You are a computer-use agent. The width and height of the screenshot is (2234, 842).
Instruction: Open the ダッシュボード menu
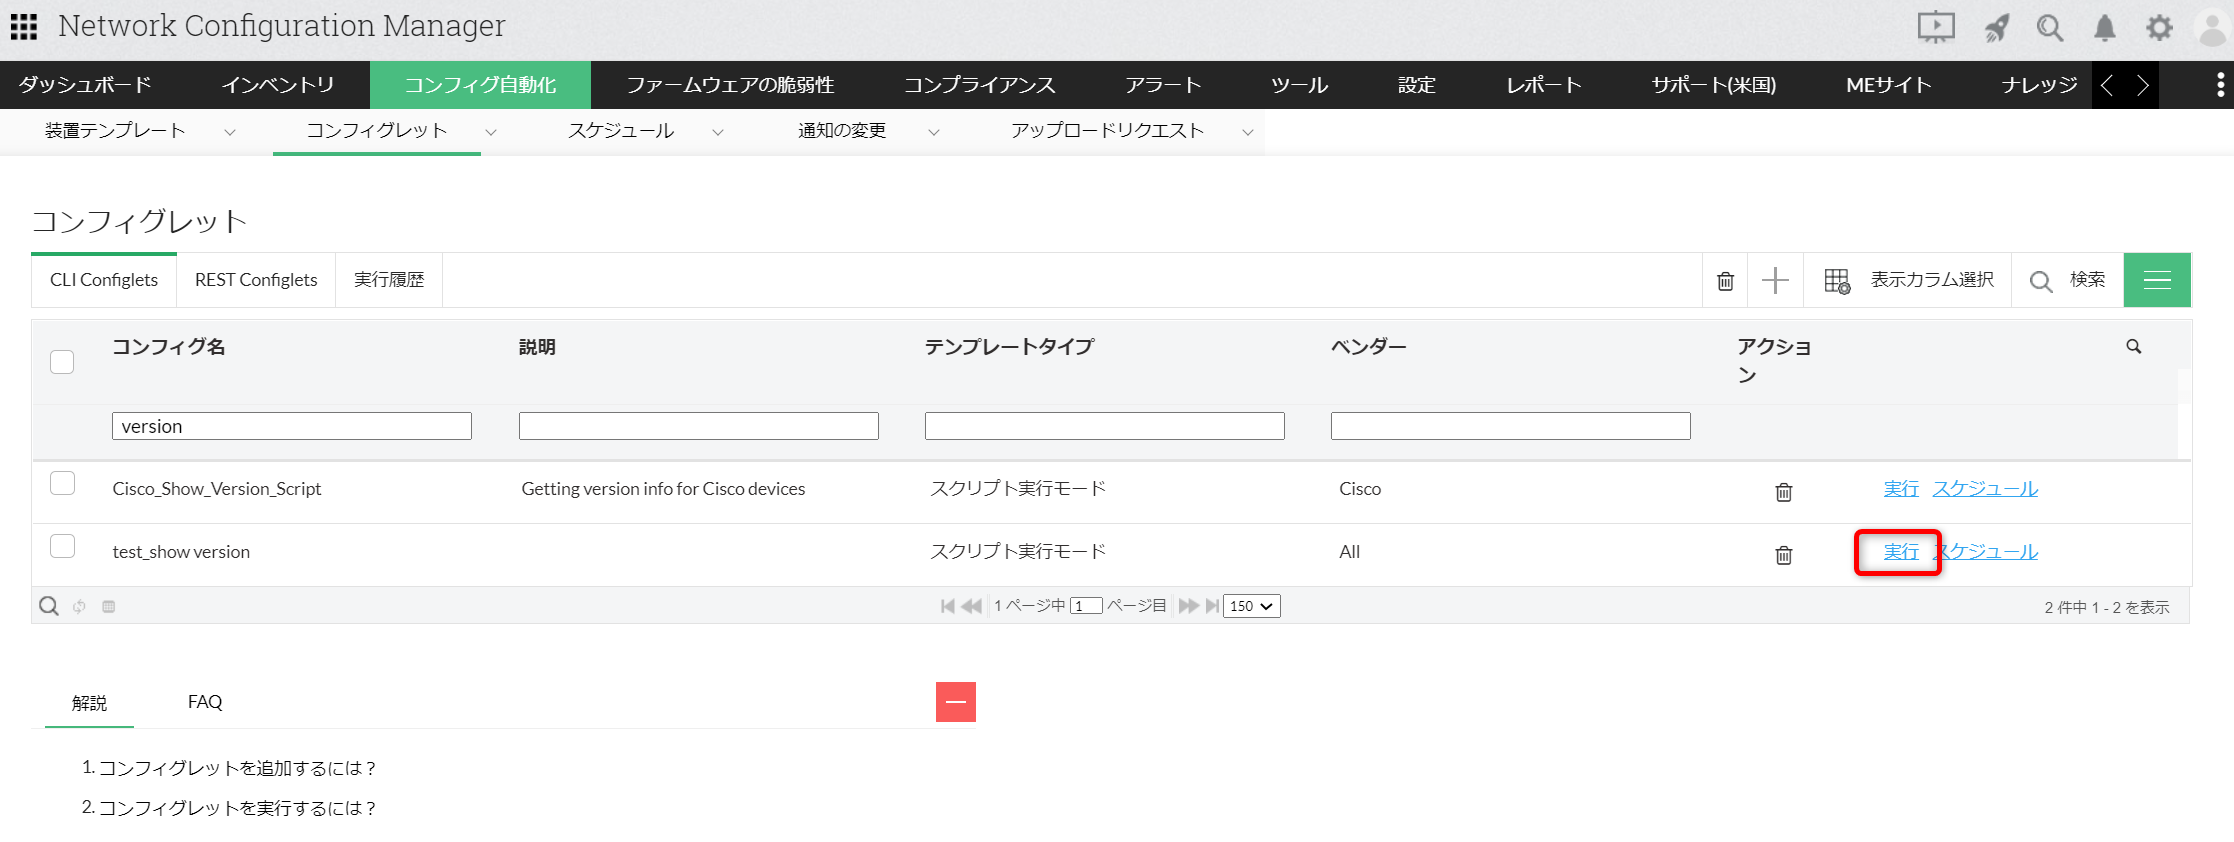pyautogui.click(x=85, y=85)
